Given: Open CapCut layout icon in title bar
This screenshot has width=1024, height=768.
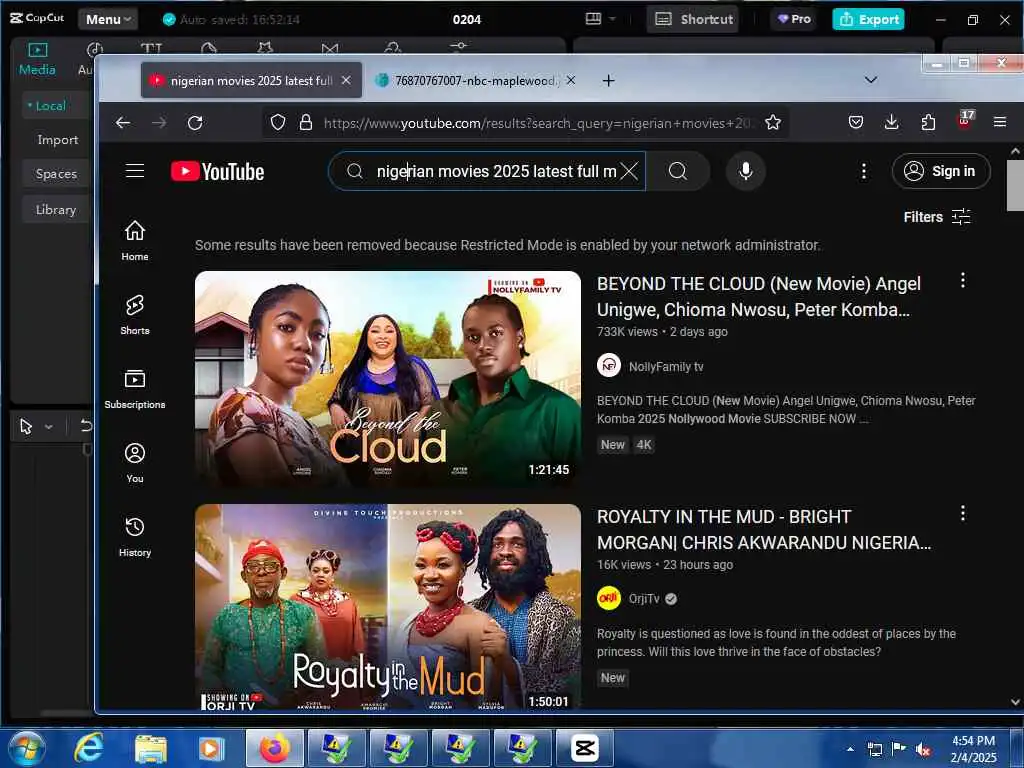Looking at the screenshot, I should [593, 19].
